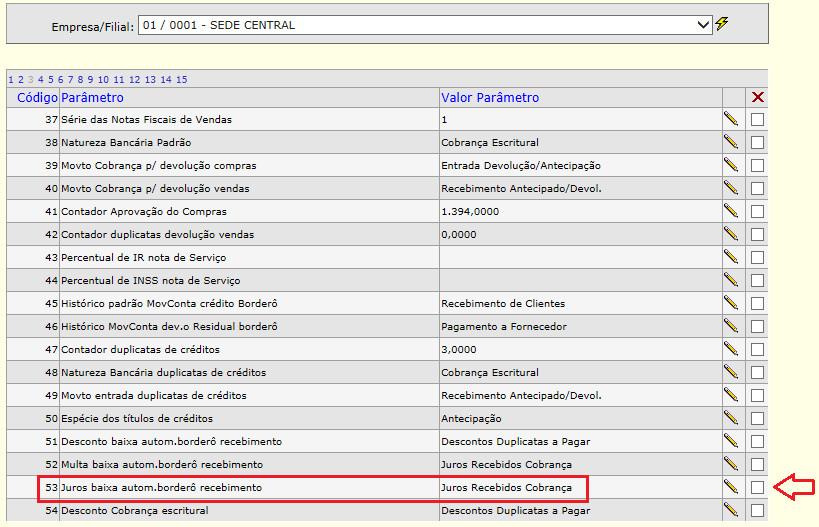Sort by Parâmetro column header
819x527 pixels.
pyautogui.click(x=92, y=98)
